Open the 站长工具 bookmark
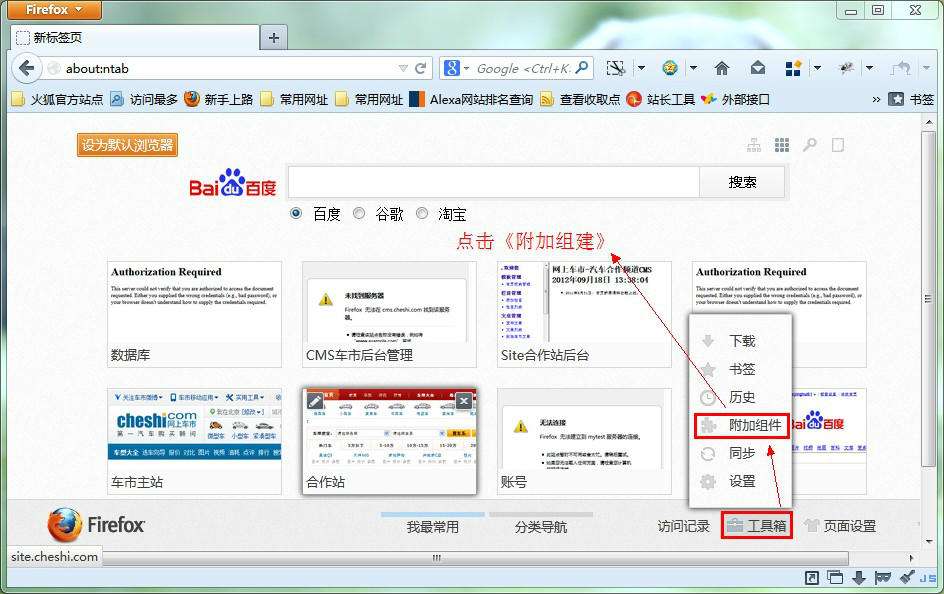 pyautogui.click(x=660, y=99)
